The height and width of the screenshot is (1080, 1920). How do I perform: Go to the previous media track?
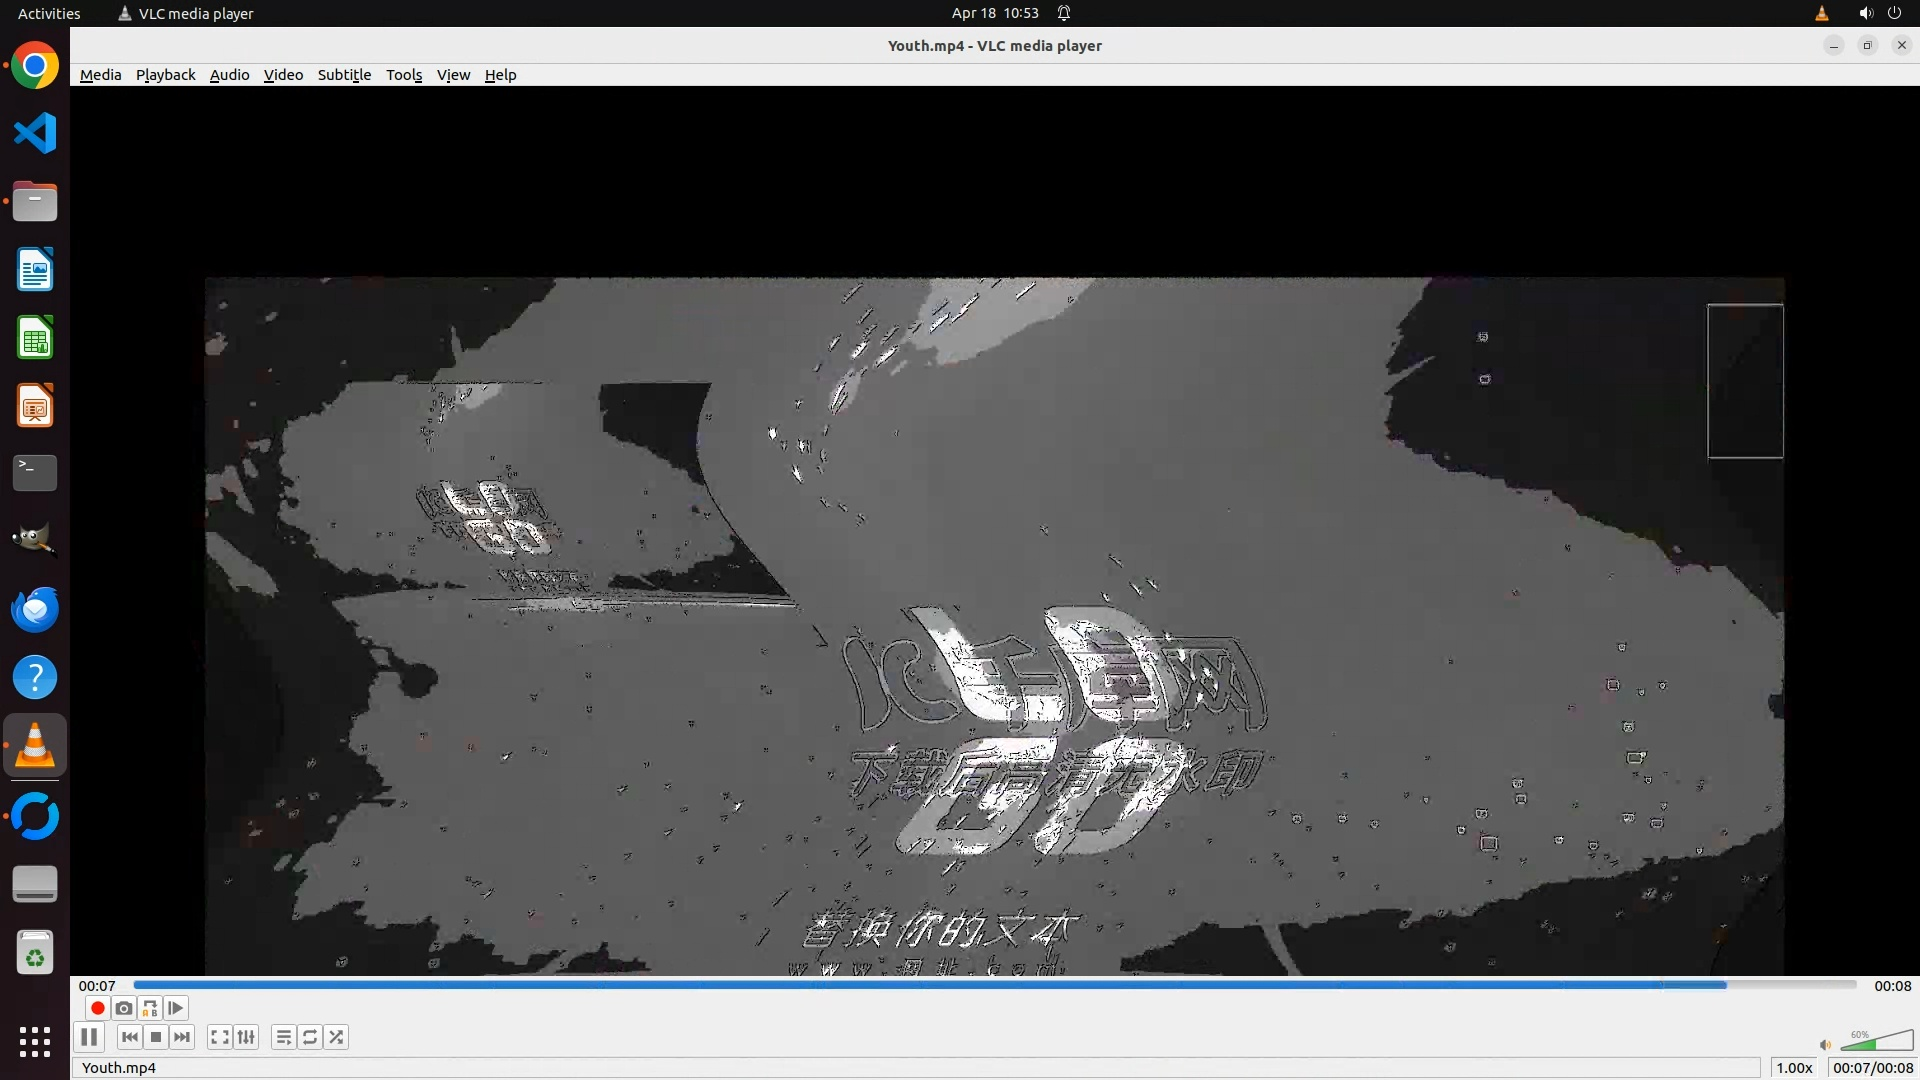coord(130,1037)
